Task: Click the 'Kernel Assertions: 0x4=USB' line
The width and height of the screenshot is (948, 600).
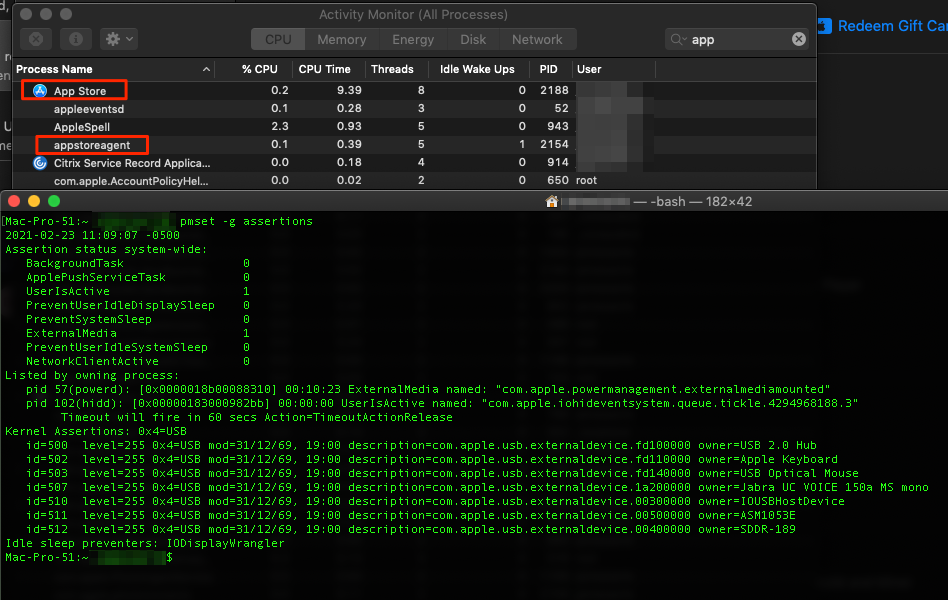Action: (96, 431)
